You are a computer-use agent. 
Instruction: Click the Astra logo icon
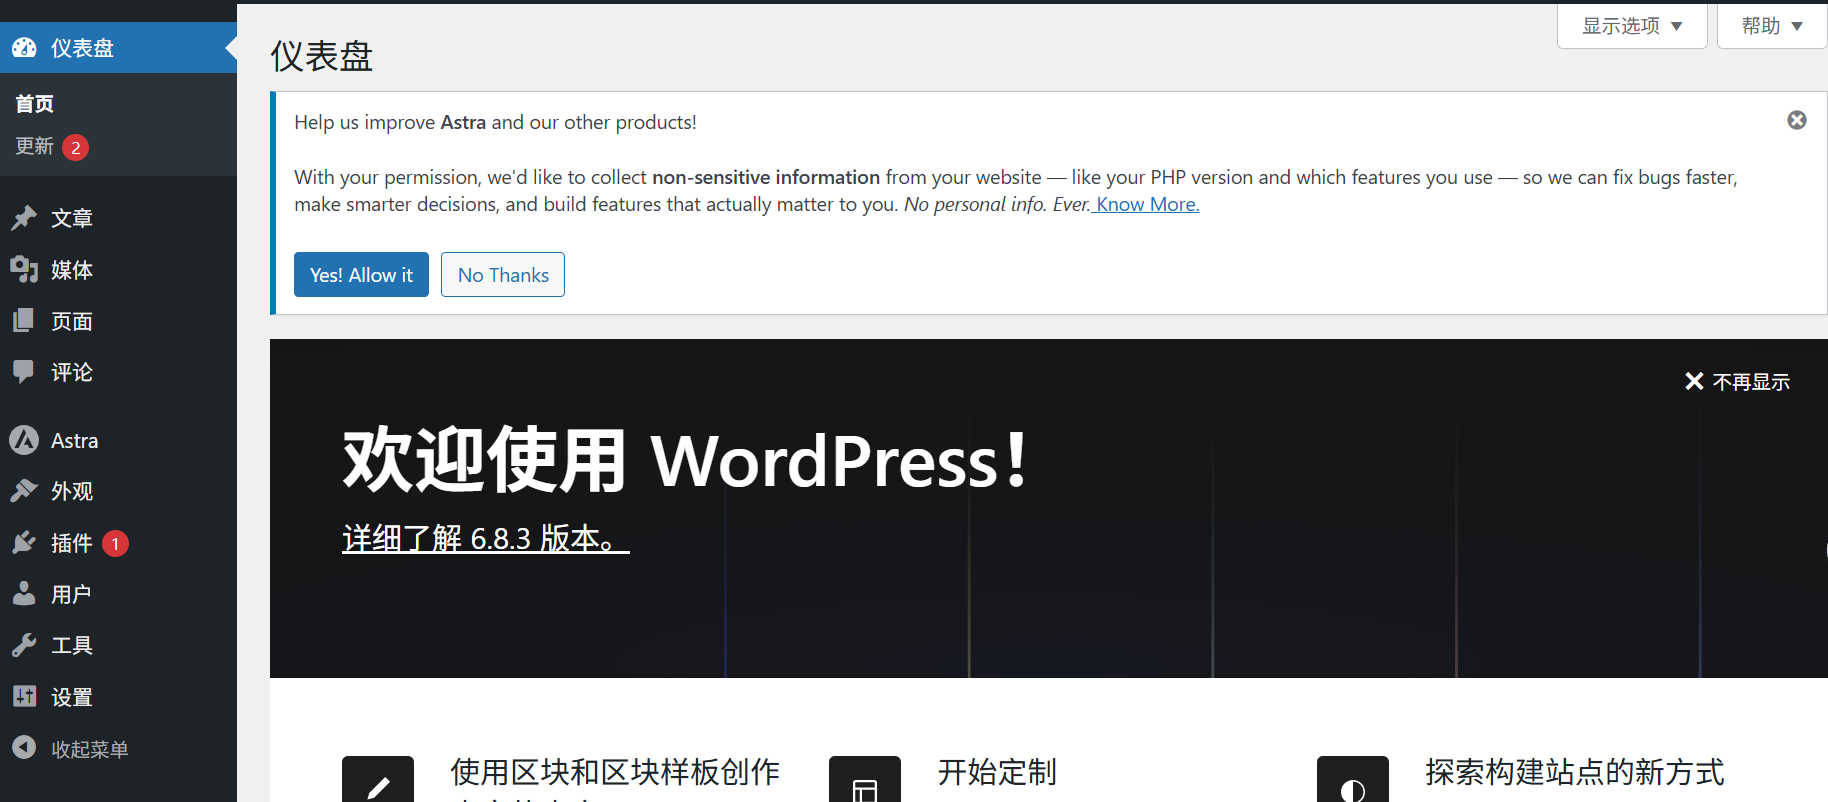(x=24, y=440)
